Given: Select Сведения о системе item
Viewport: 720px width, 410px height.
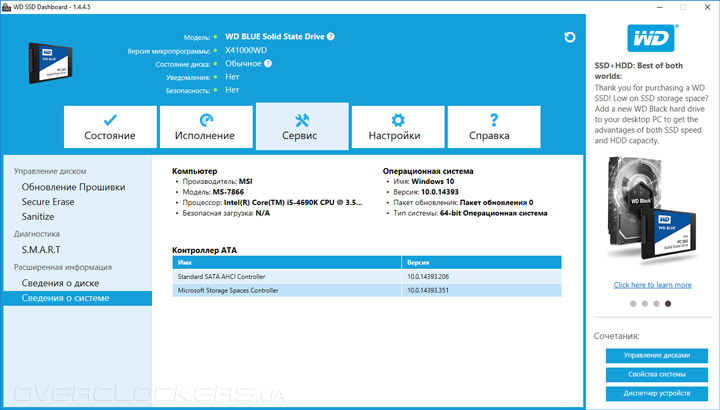Looking at the screenshot, I should pyautogui.click(x=78, y=298).
